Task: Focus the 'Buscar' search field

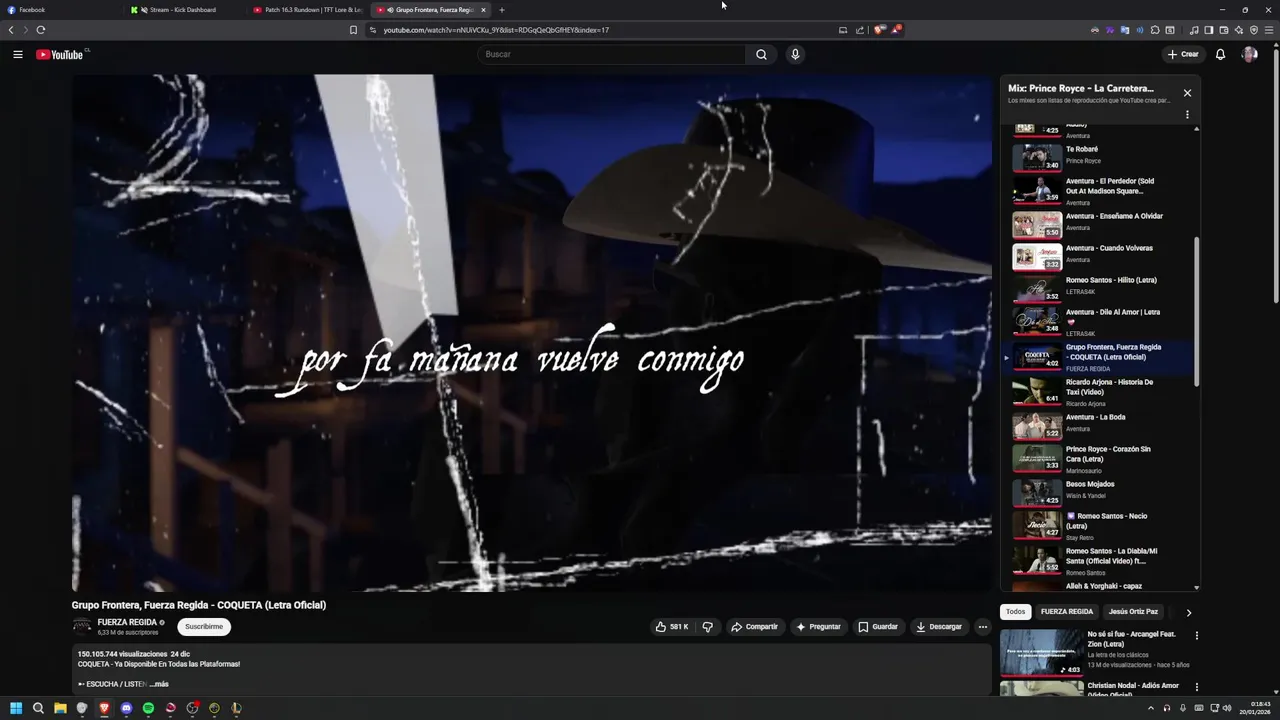Action: (611, 54)
